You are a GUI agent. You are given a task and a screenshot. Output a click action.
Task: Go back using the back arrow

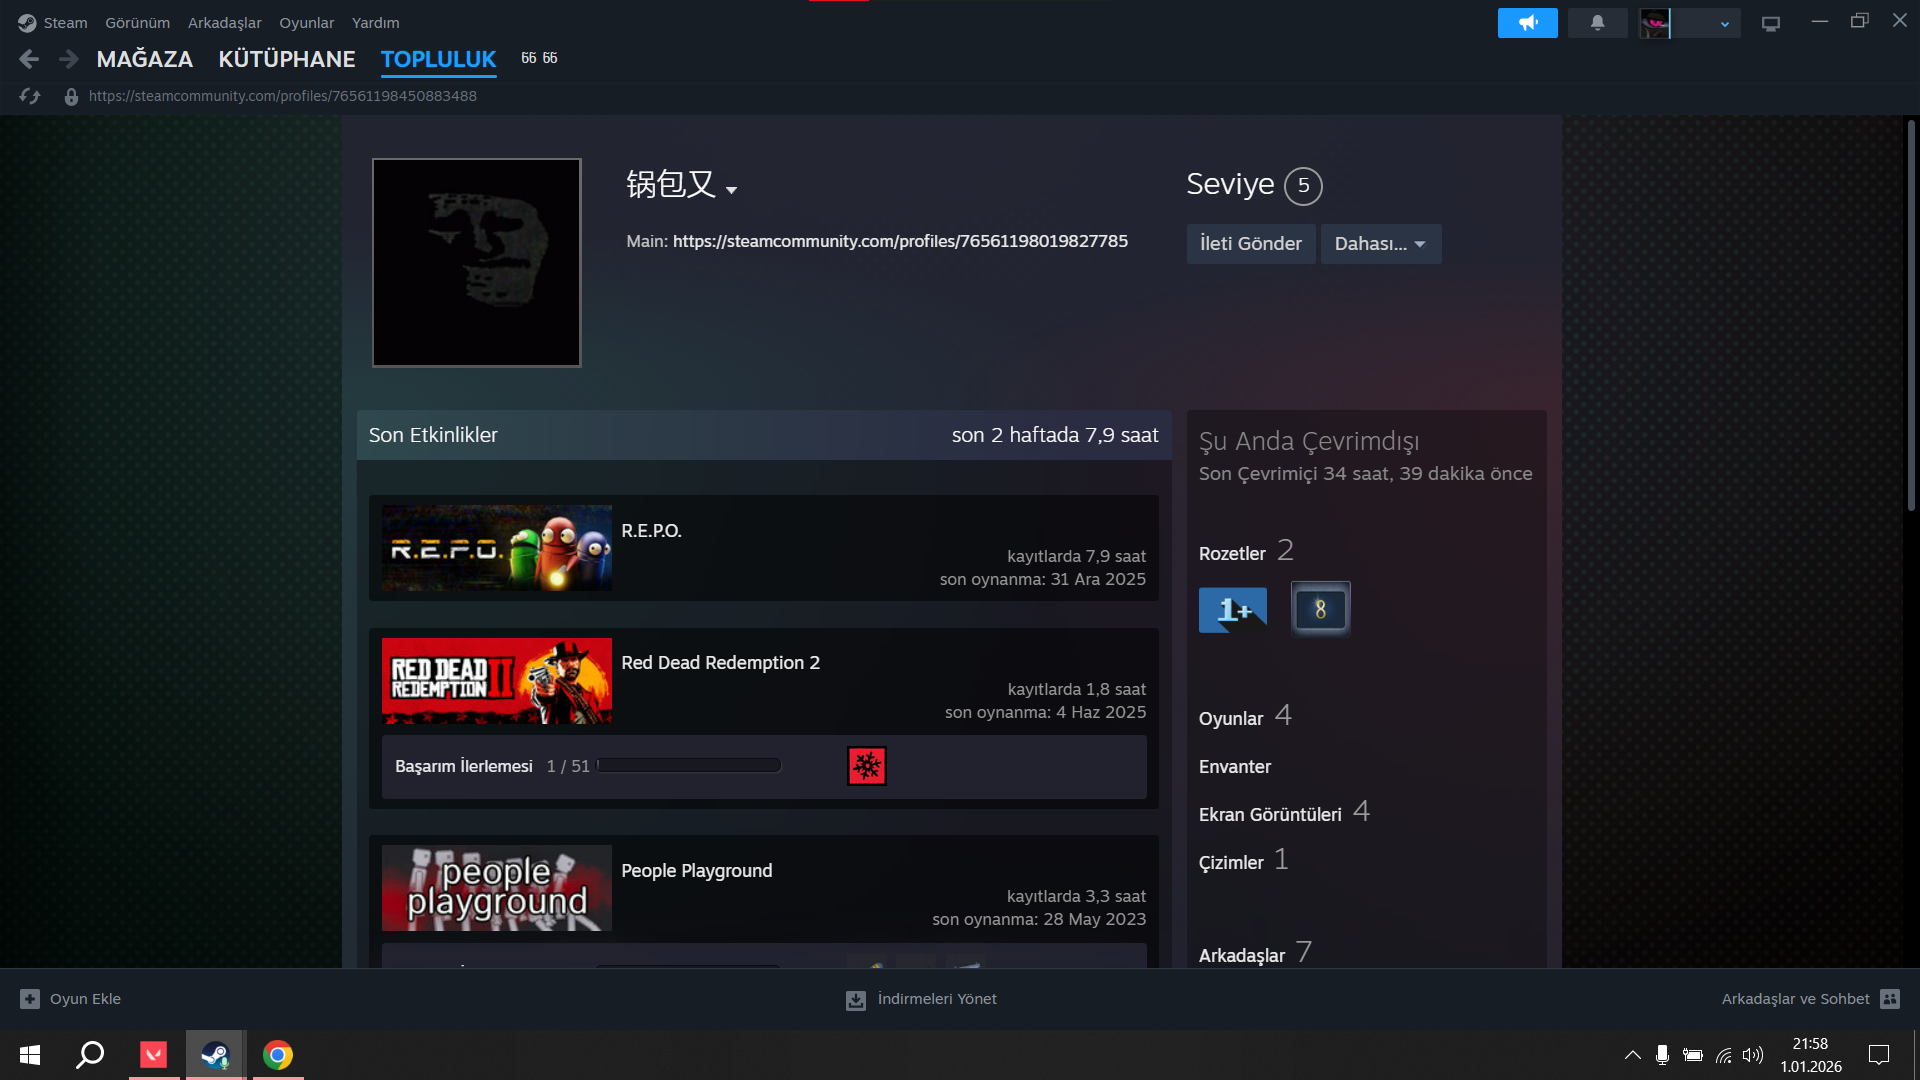[x=29, y=60]
